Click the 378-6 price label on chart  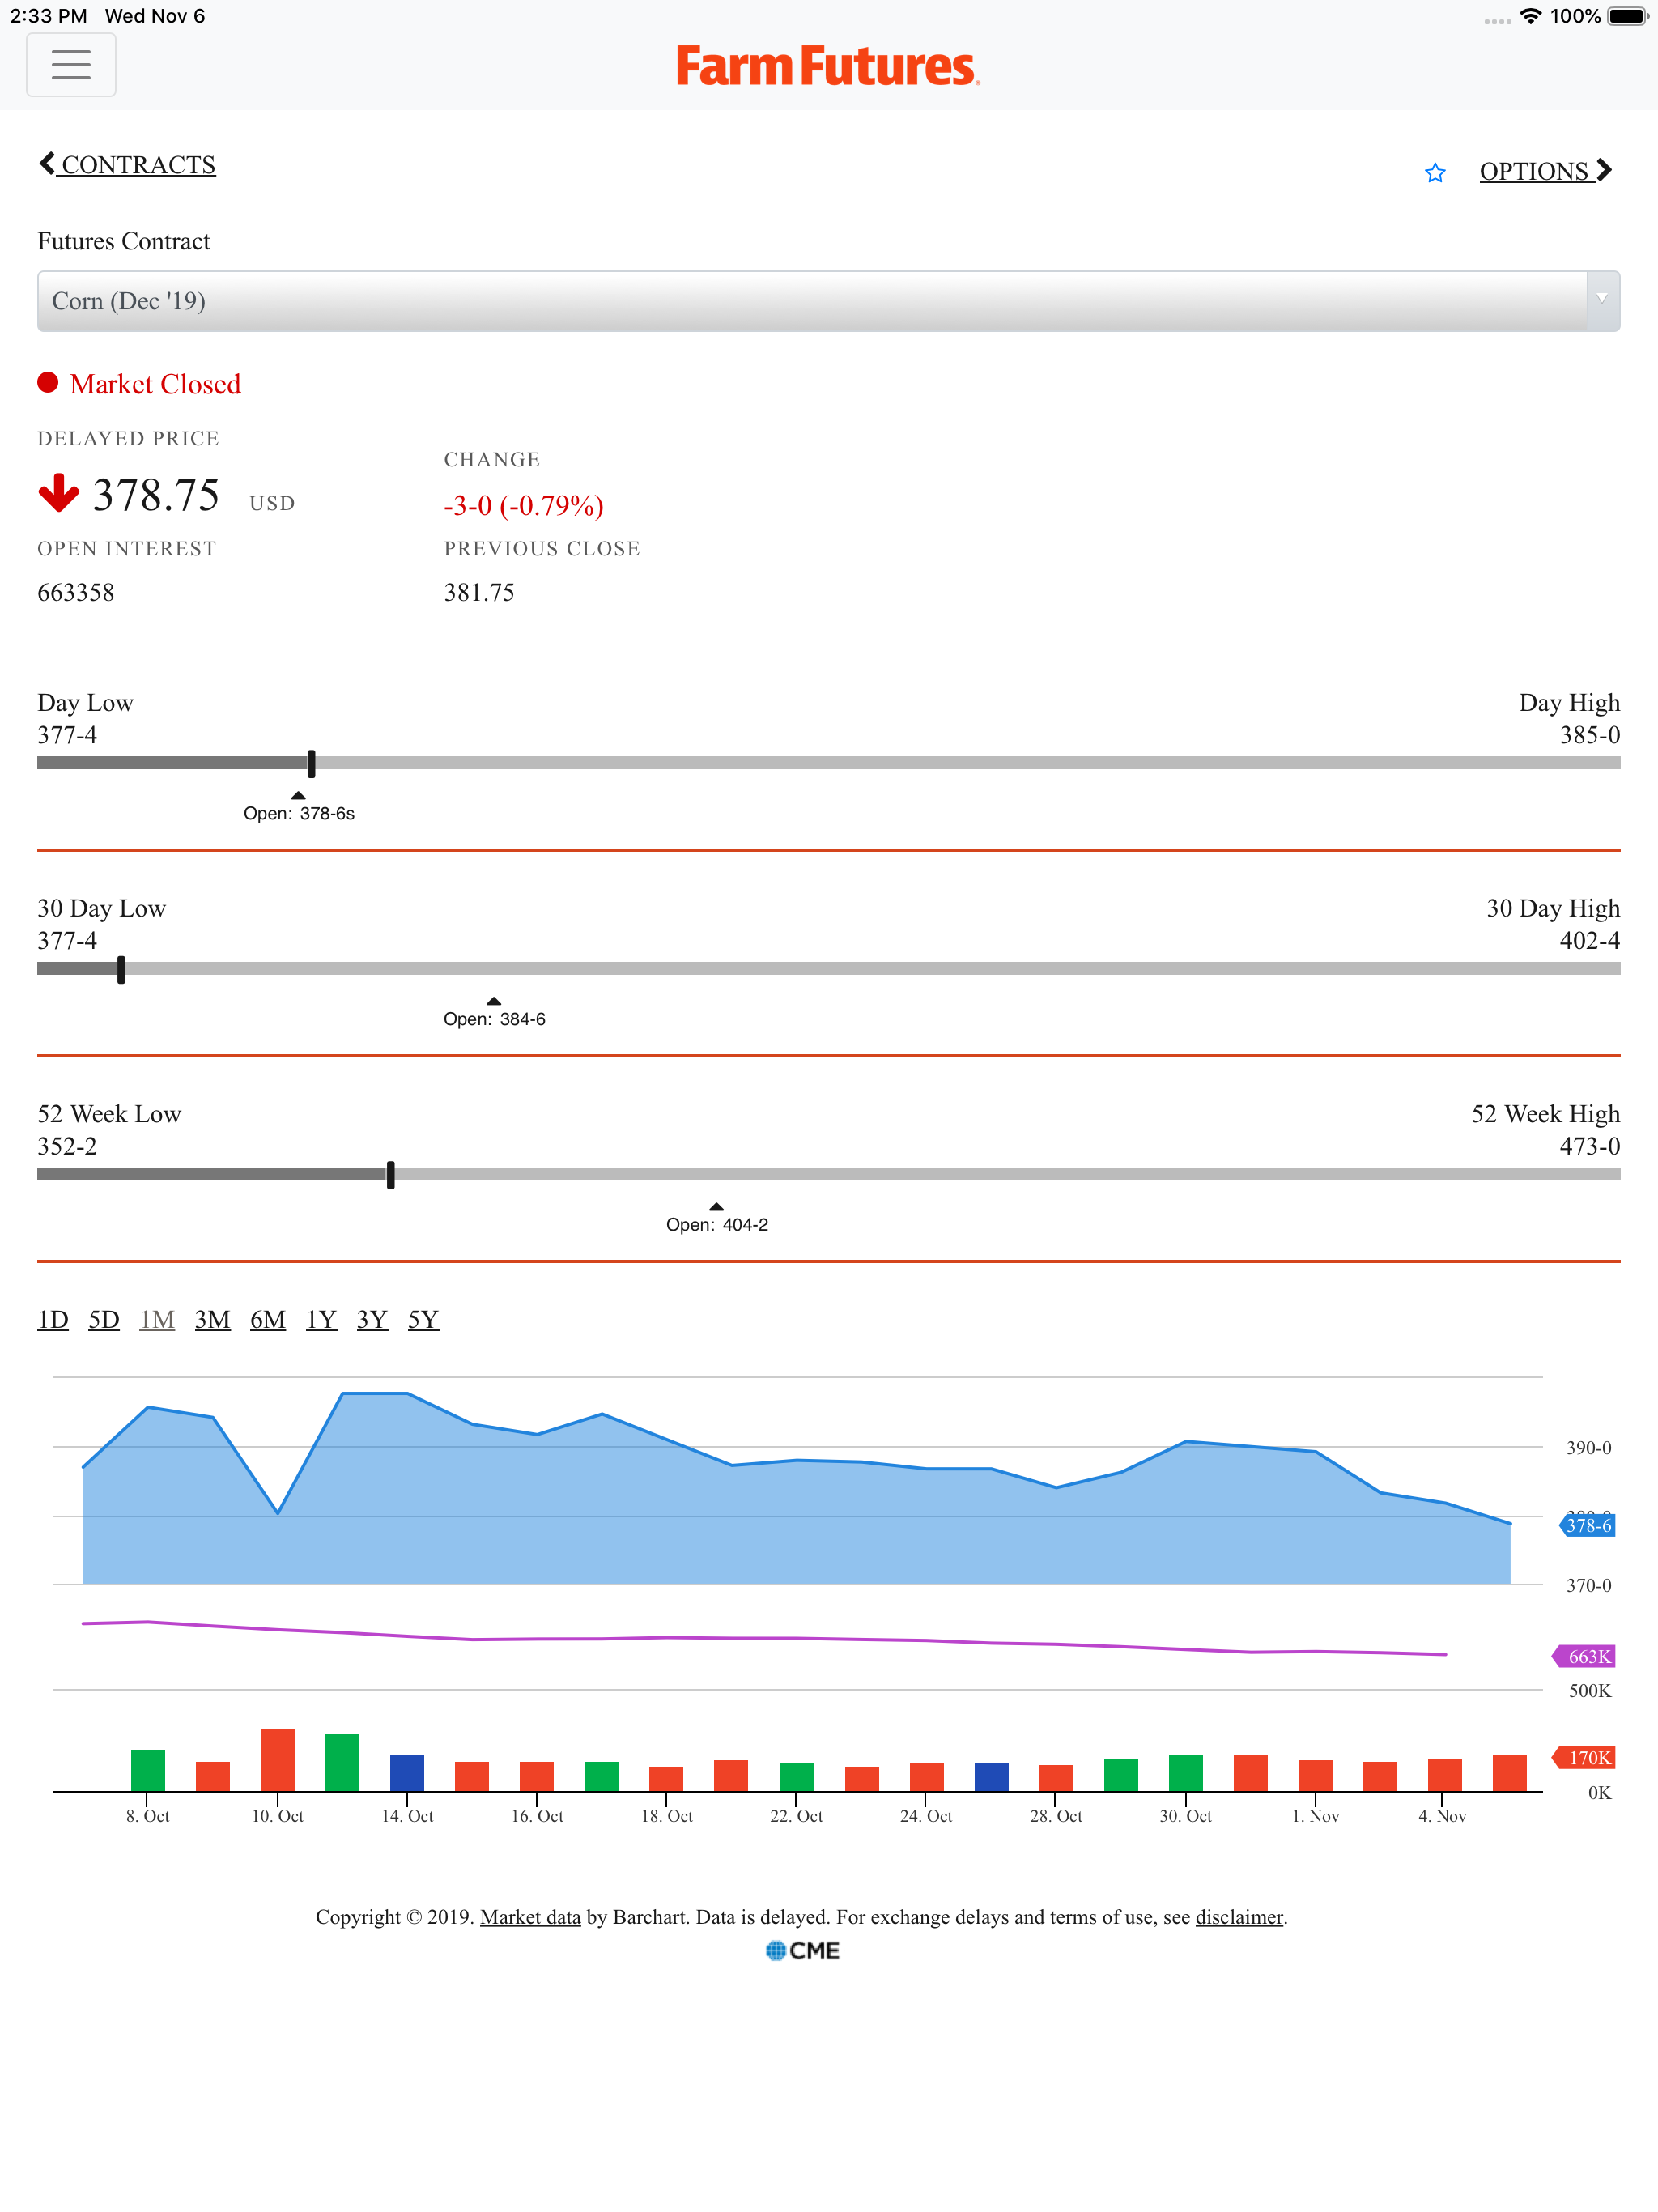[1588, 1526]
